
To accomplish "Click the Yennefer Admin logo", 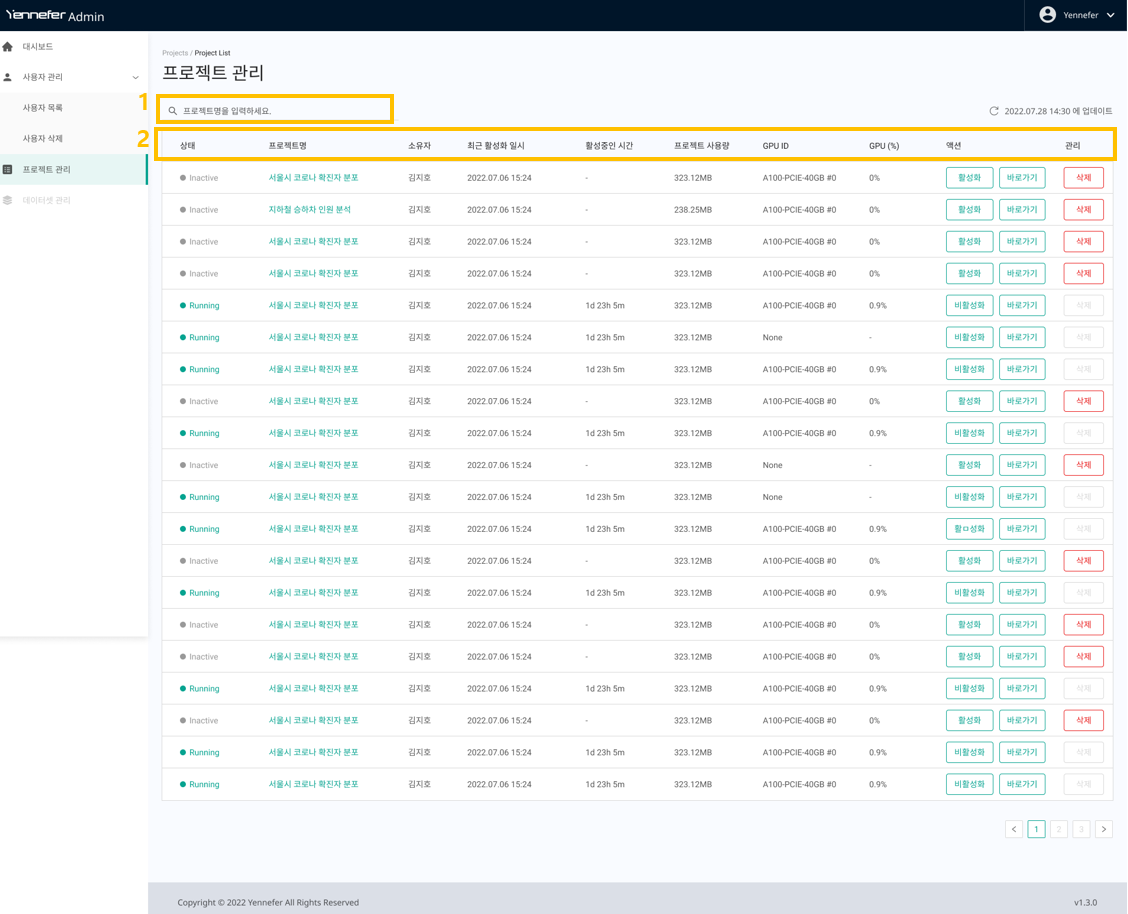I will pyautogui.click(x=55, y=16).
